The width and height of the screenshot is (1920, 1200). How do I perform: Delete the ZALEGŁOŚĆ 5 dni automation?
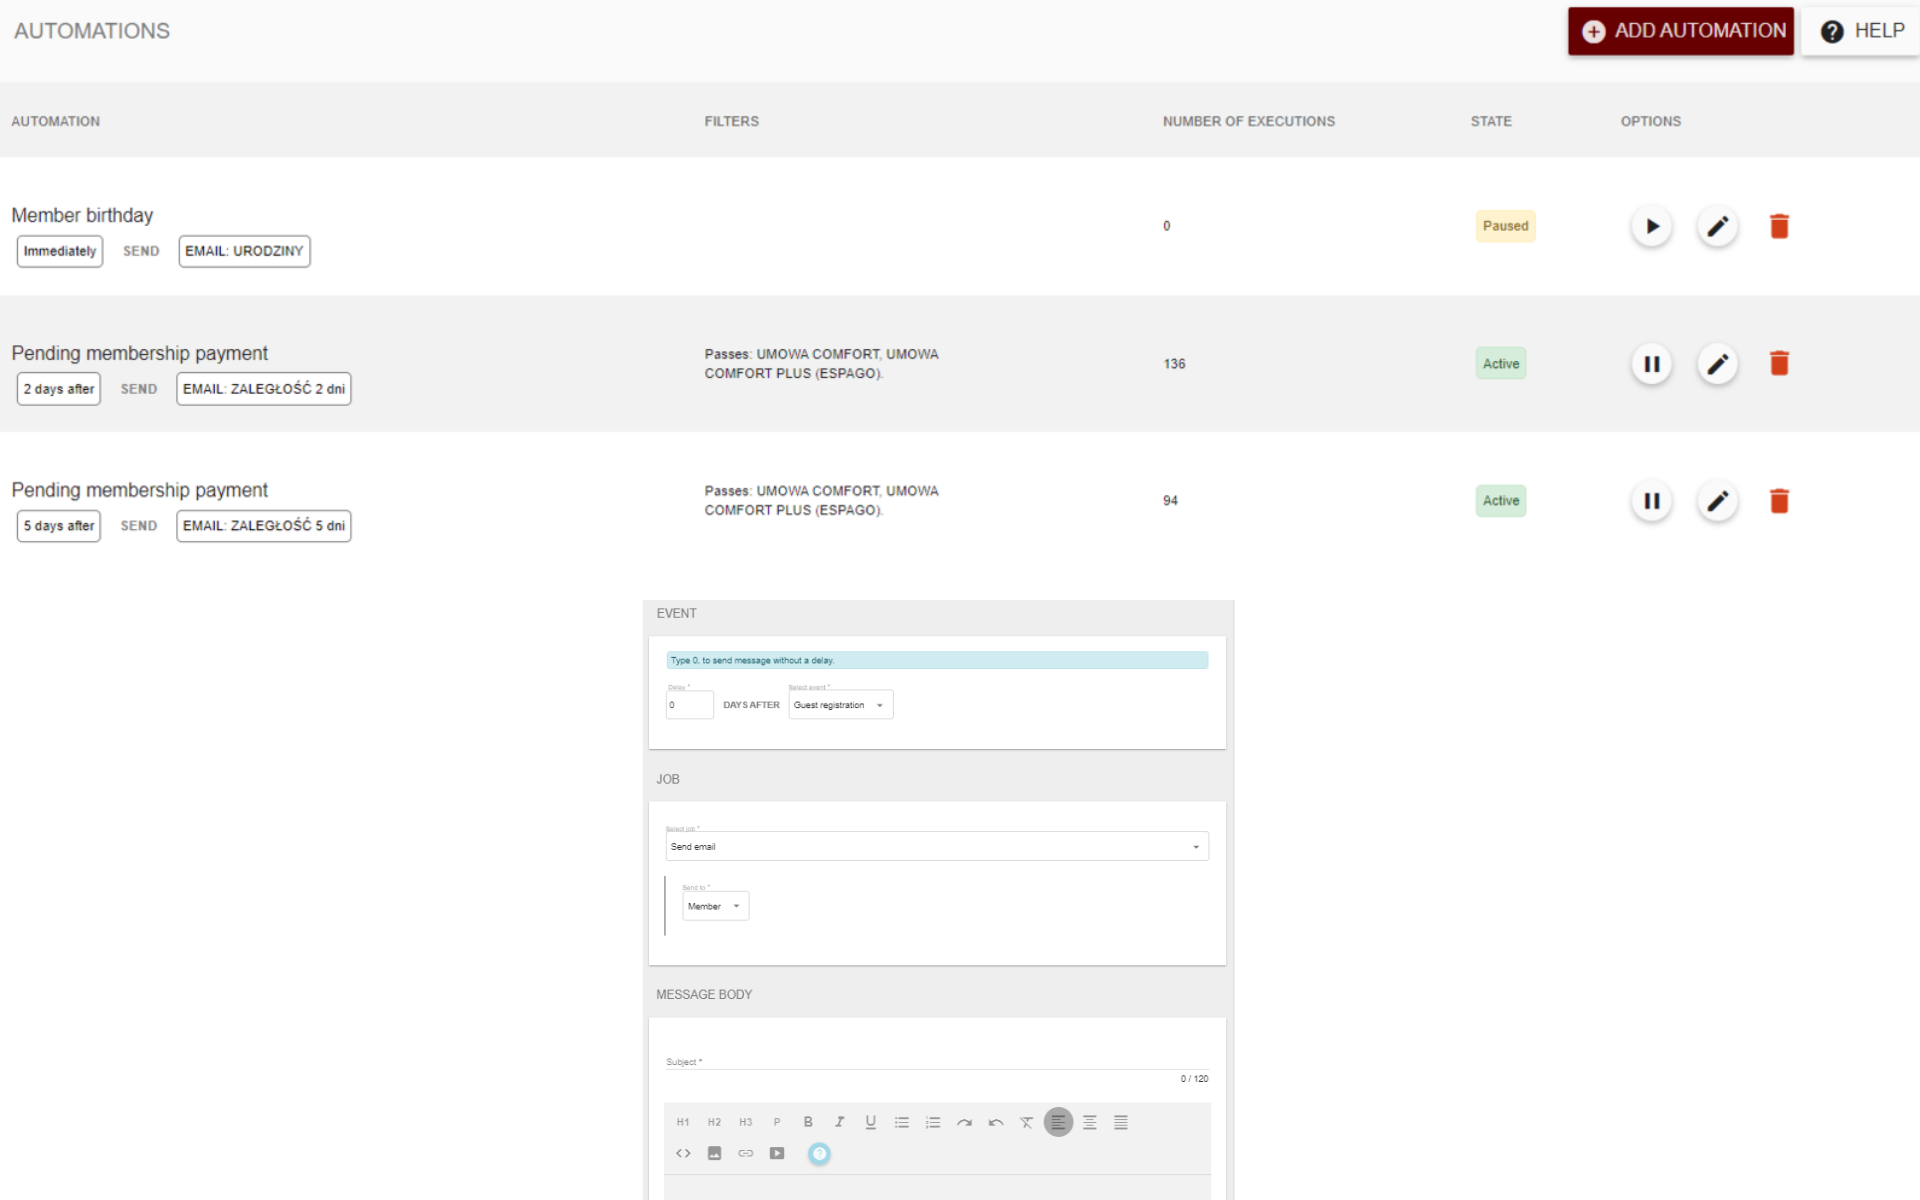1779,501
